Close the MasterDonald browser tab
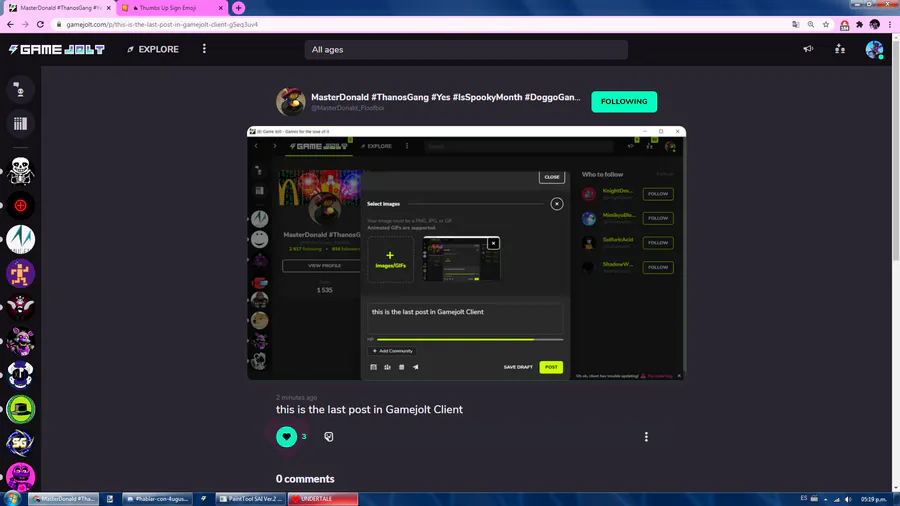This screenshot has width=900, height=506. [108, 8]
